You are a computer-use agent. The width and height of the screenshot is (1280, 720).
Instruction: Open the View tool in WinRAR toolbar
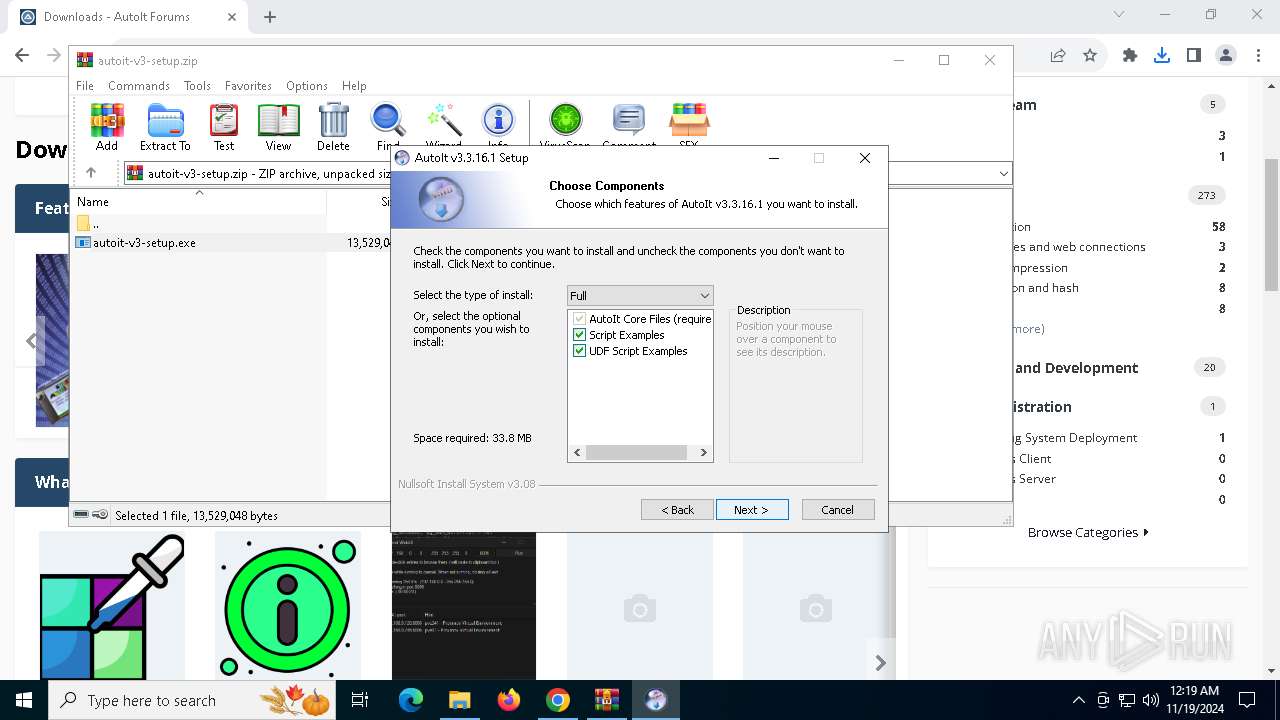tap(278, 127)
